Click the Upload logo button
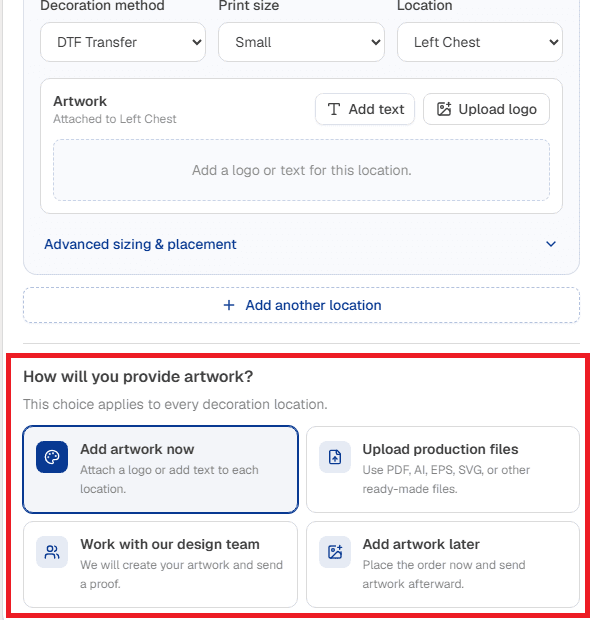Viewport: 594px width, 620px height. click(486, 109)
